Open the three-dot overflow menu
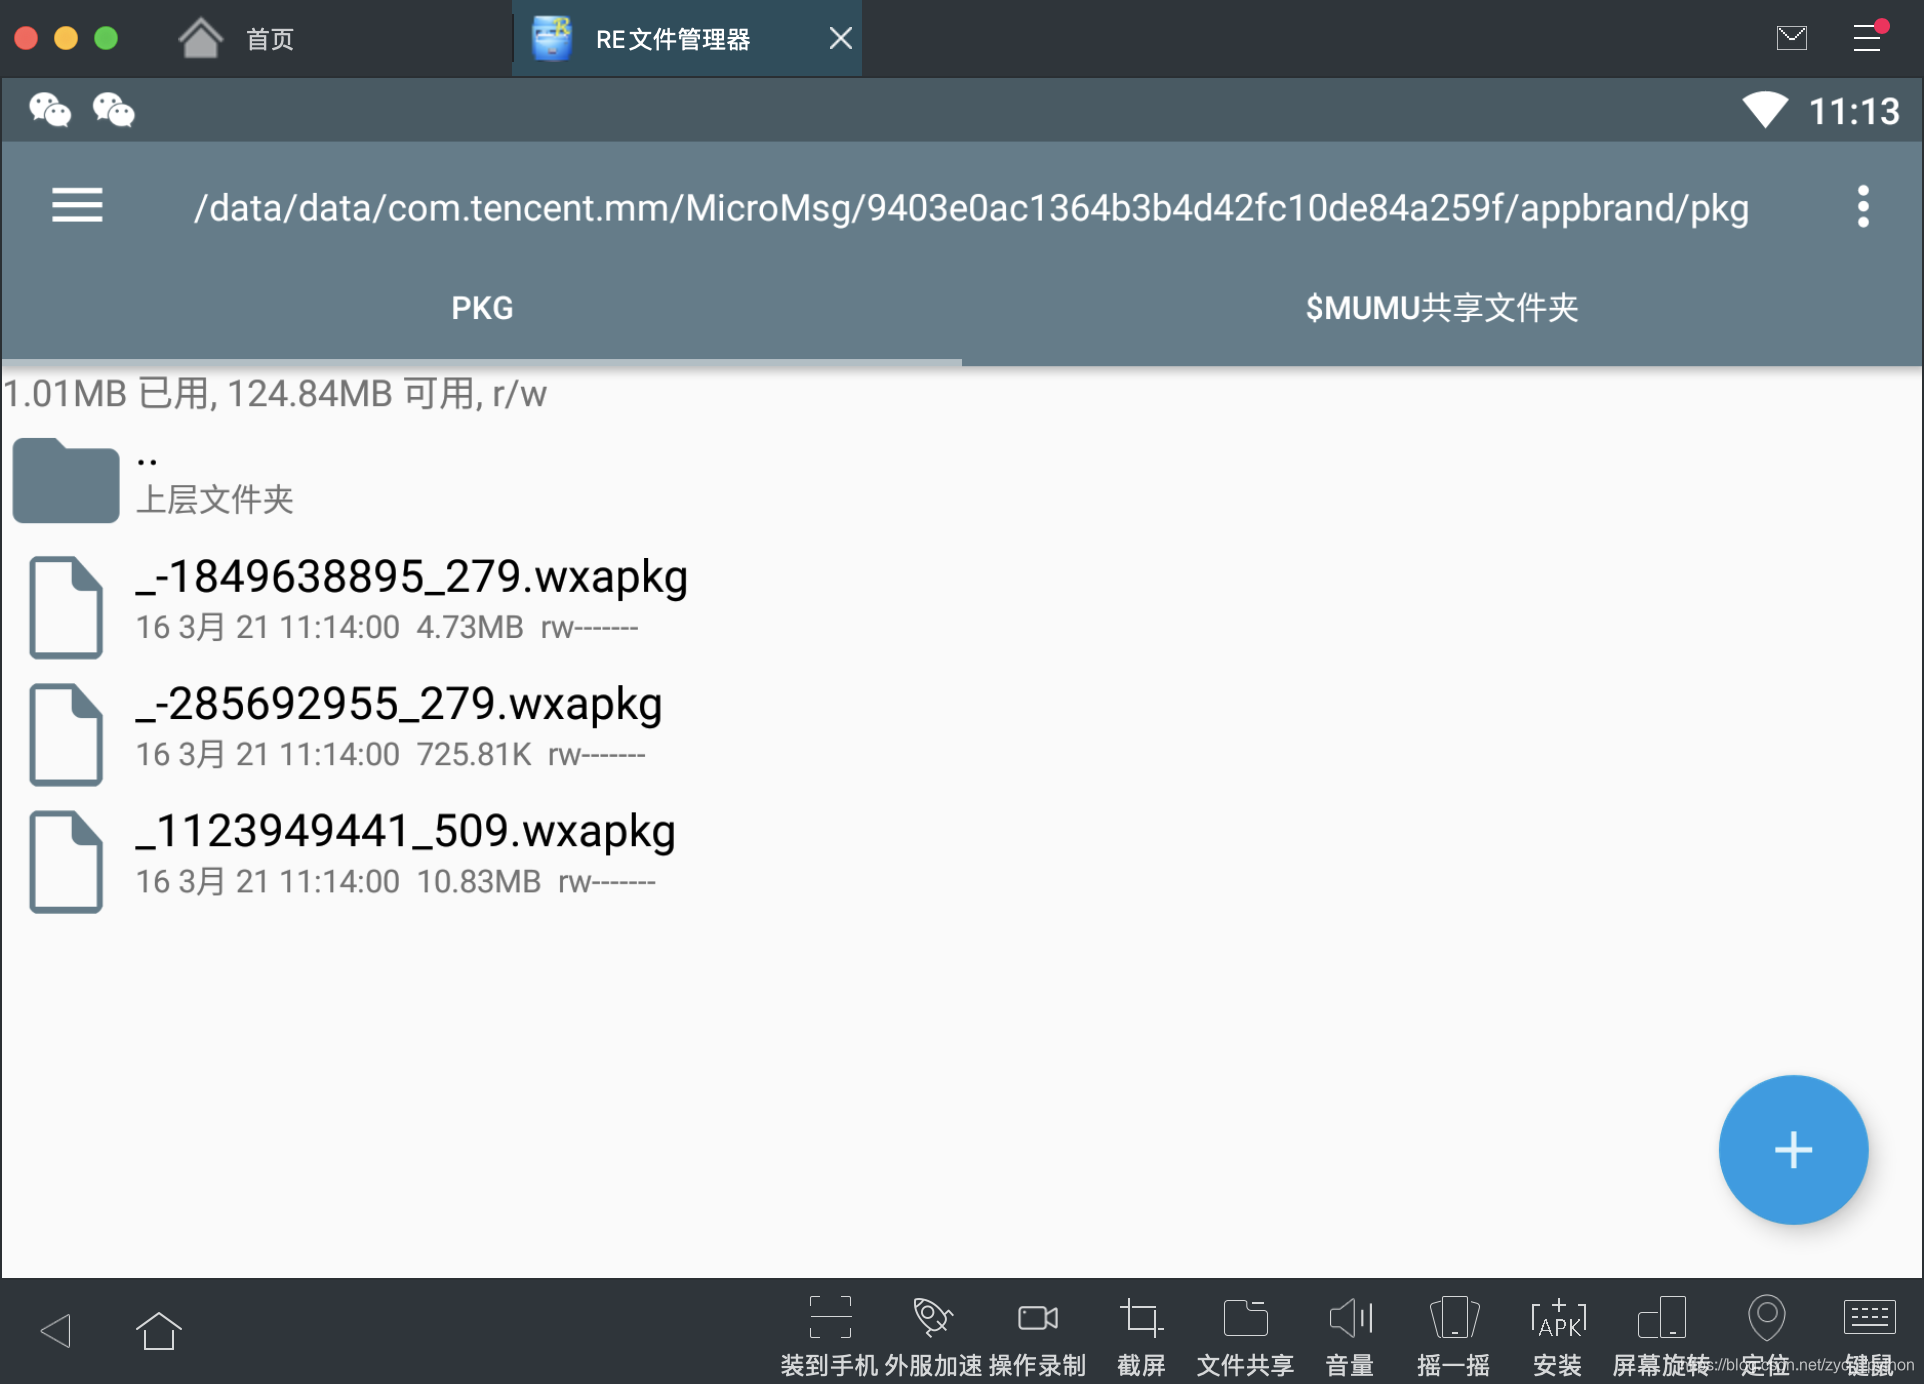The width and height of the screenshot is (1924, 1384). coord(1862,207)
